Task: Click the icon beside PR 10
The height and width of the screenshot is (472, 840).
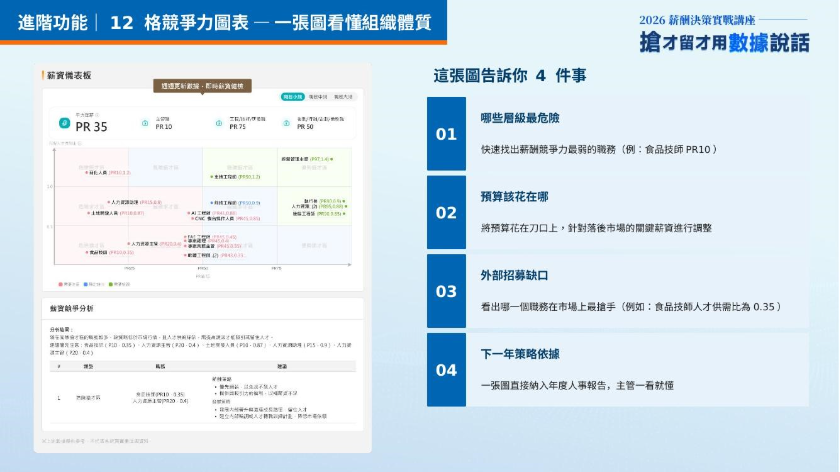Action: [145, 123]
